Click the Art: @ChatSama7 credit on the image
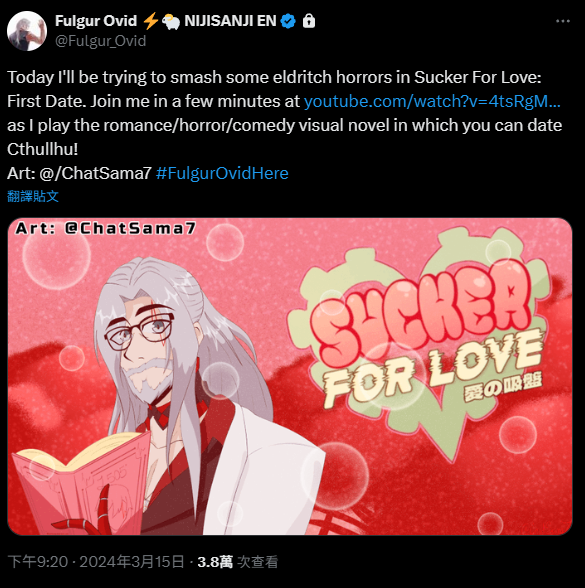This screenshot has width=585, height=588. click(x=105, y=228)
